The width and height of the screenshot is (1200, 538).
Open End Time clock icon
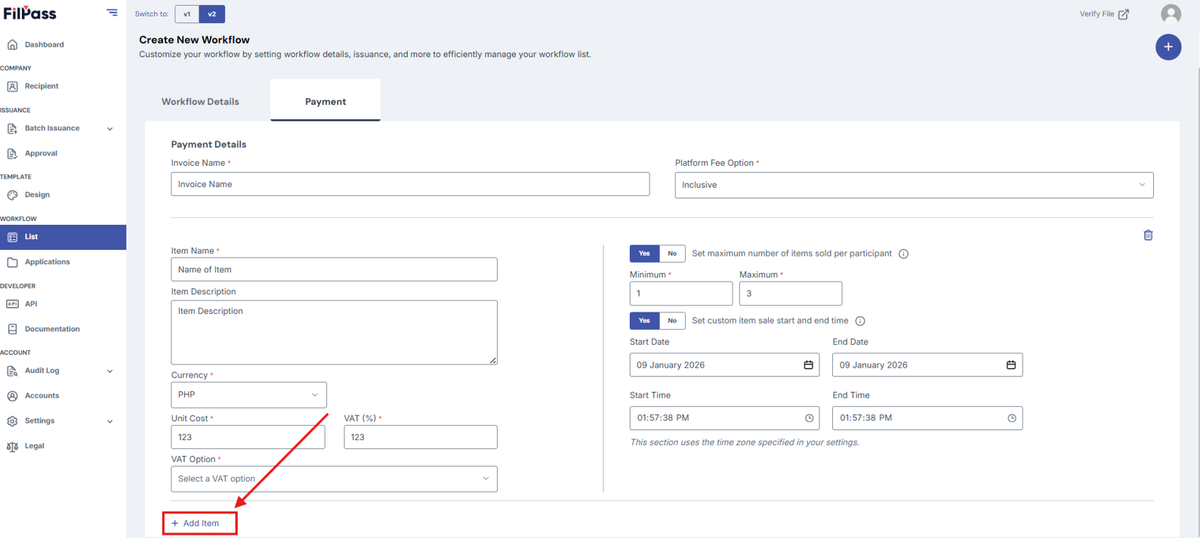click(1012, 418)
